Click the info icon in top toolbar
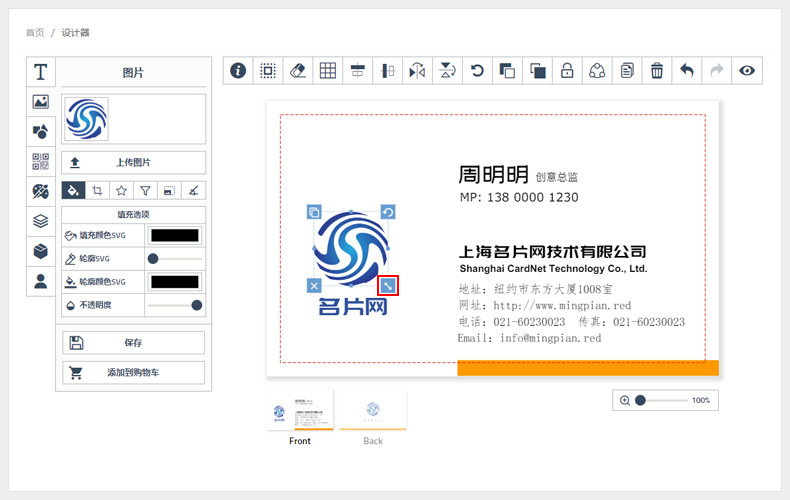 pos(238,71)
